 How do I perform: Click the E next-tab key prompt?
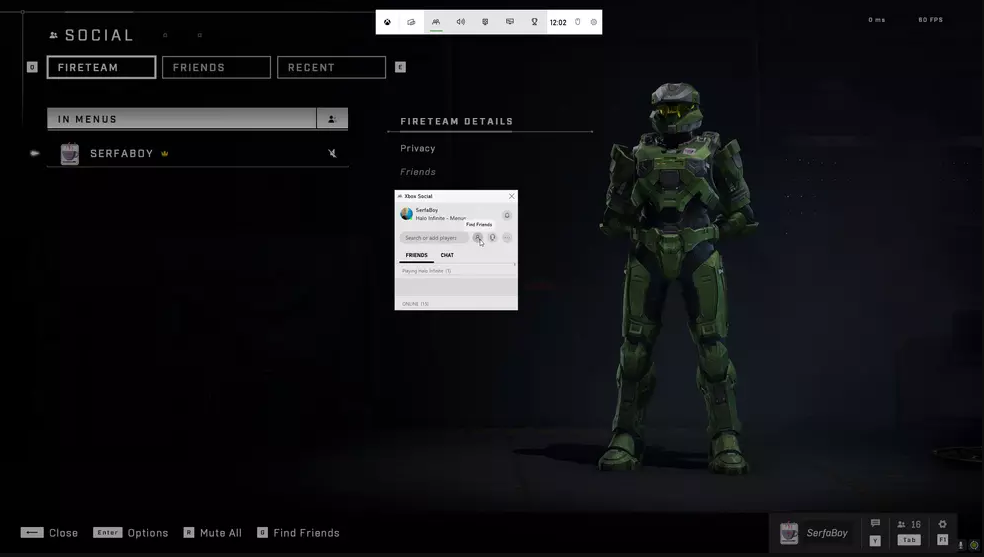pyautogui.click(x=400, y=67)
